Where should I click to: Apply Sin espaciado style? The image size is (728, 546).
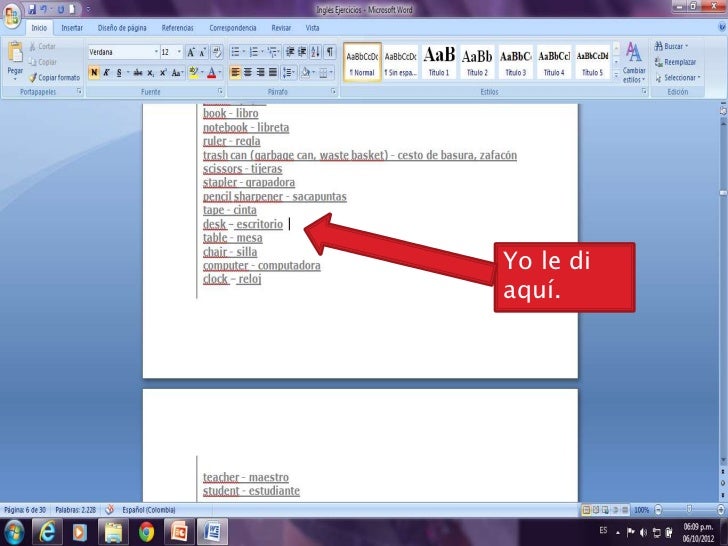click(400, 62)
